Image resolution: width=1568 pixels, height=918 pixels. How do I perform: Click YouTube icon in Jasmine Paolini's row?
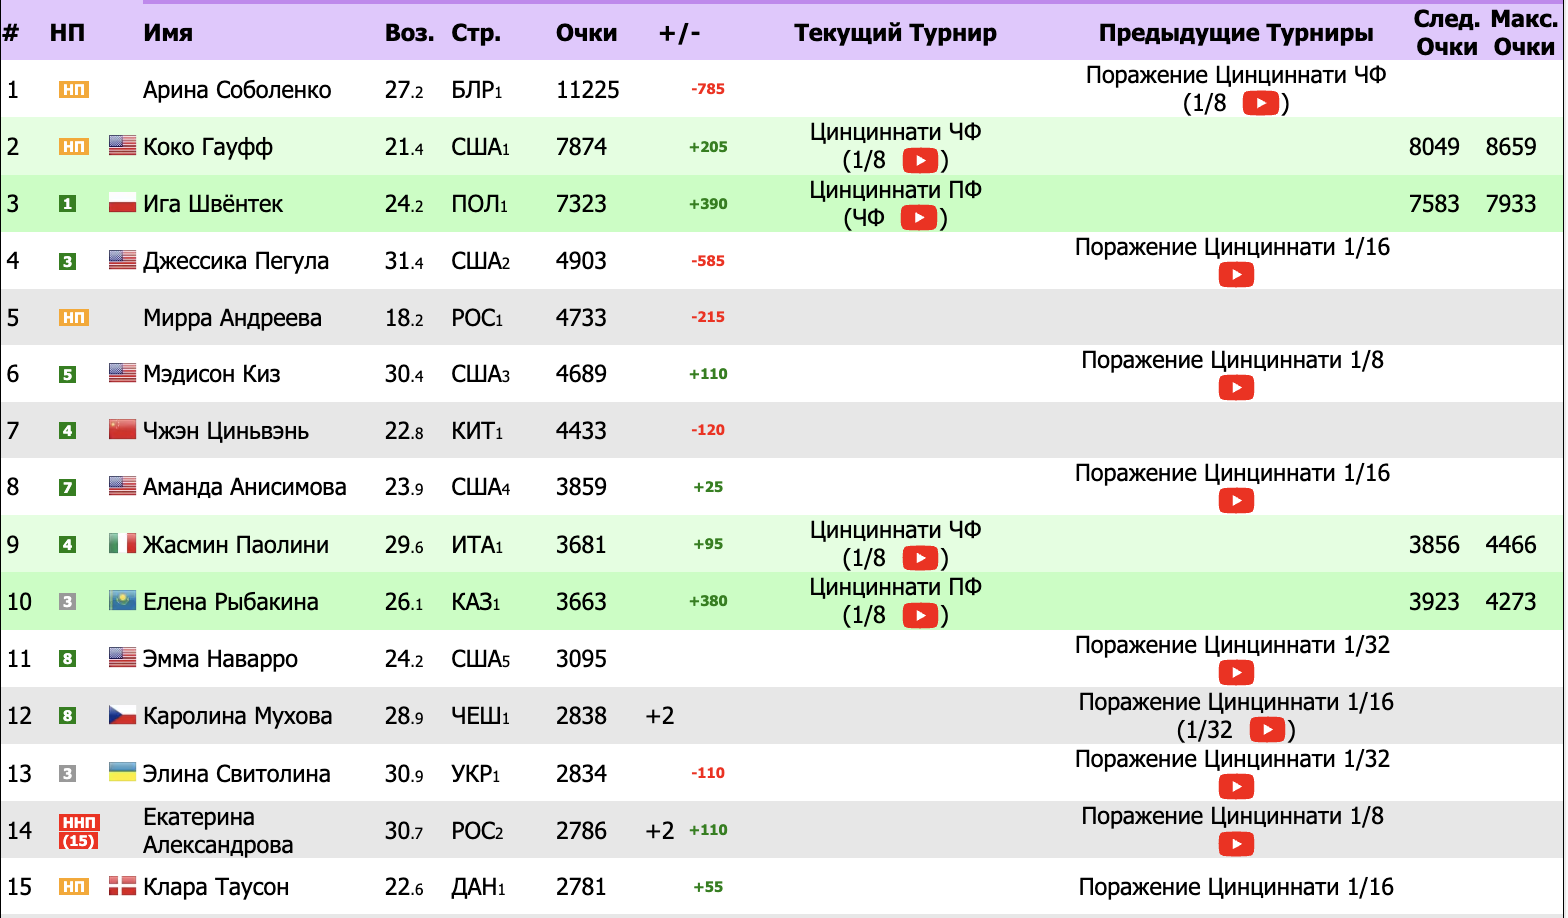tap(919, 558)
